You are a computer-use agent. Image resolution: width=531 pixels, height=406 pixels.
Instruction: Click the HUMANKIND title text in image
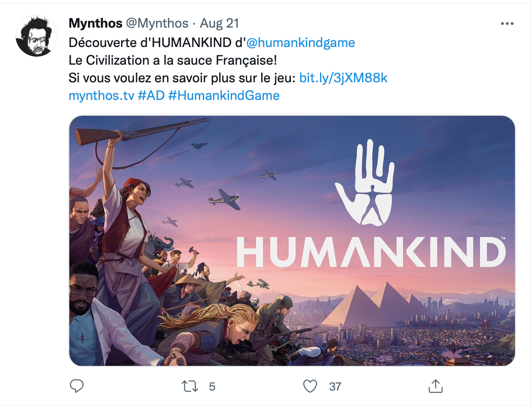(x=371, y=252)
